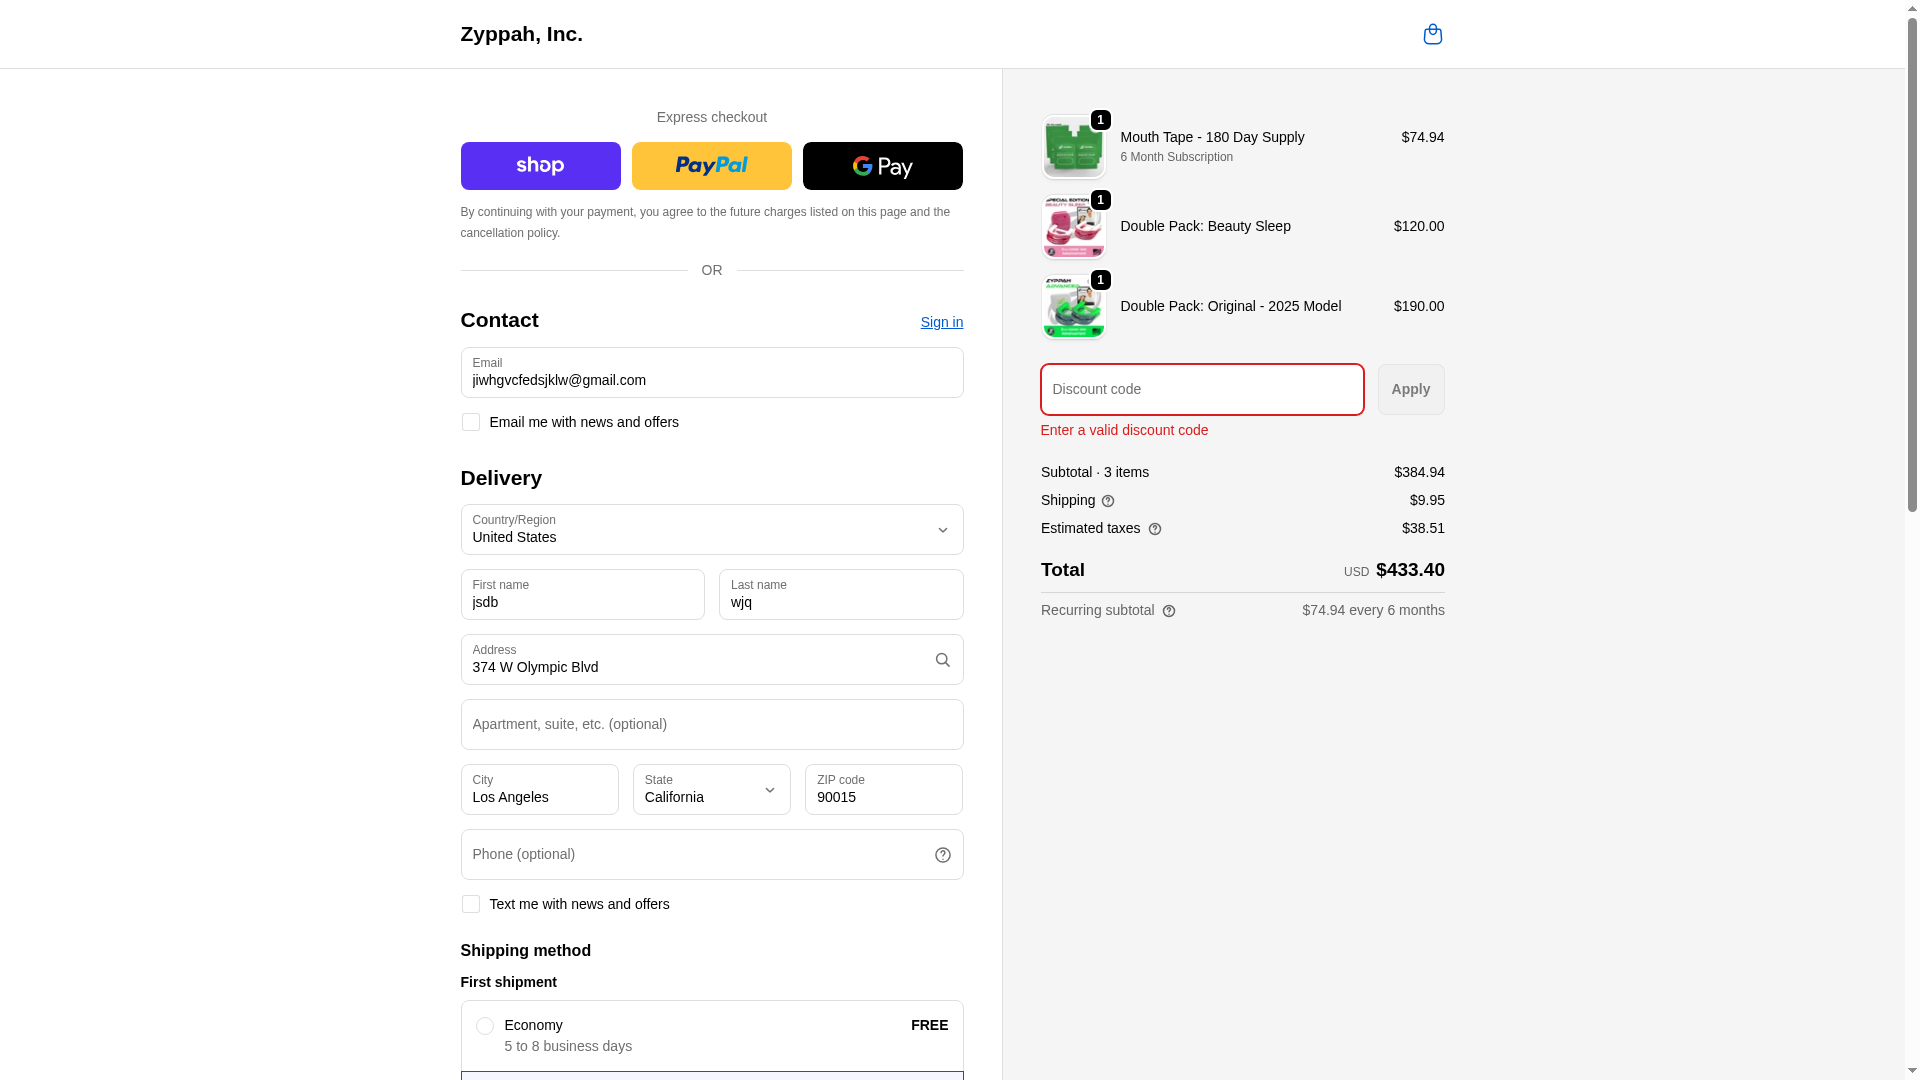Image resolution: width=1920 pixels, height=1080 pixels.
Task: Click the address search magnifier icon
Action: 942,660
